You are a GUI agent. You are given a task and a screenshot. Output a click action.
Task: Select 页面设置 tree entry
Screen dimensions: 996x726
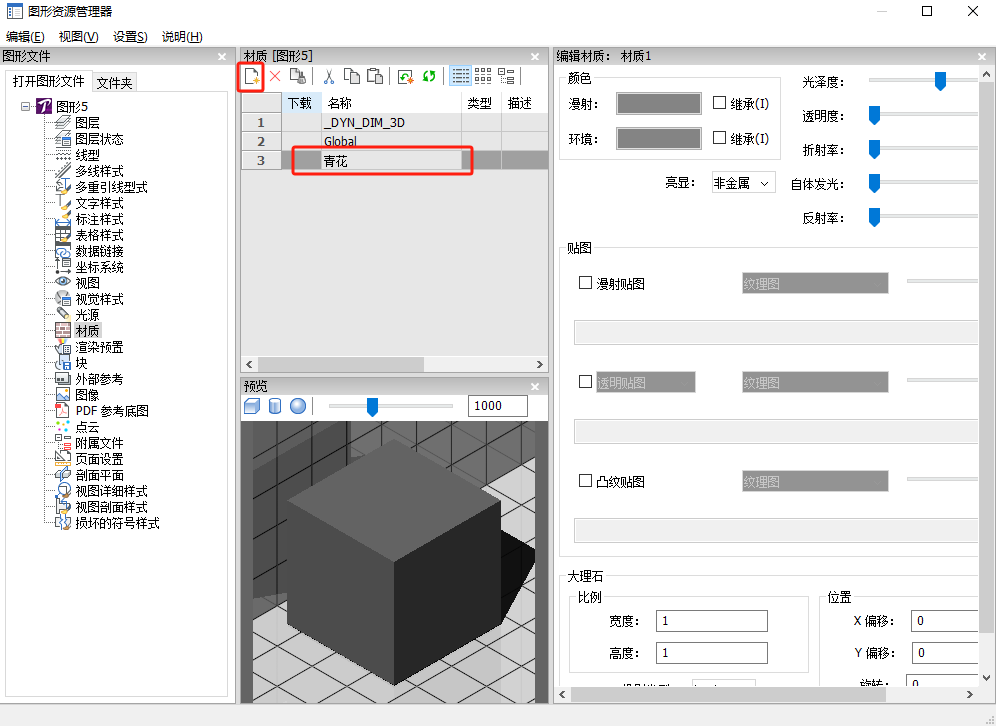click(99, 459)
